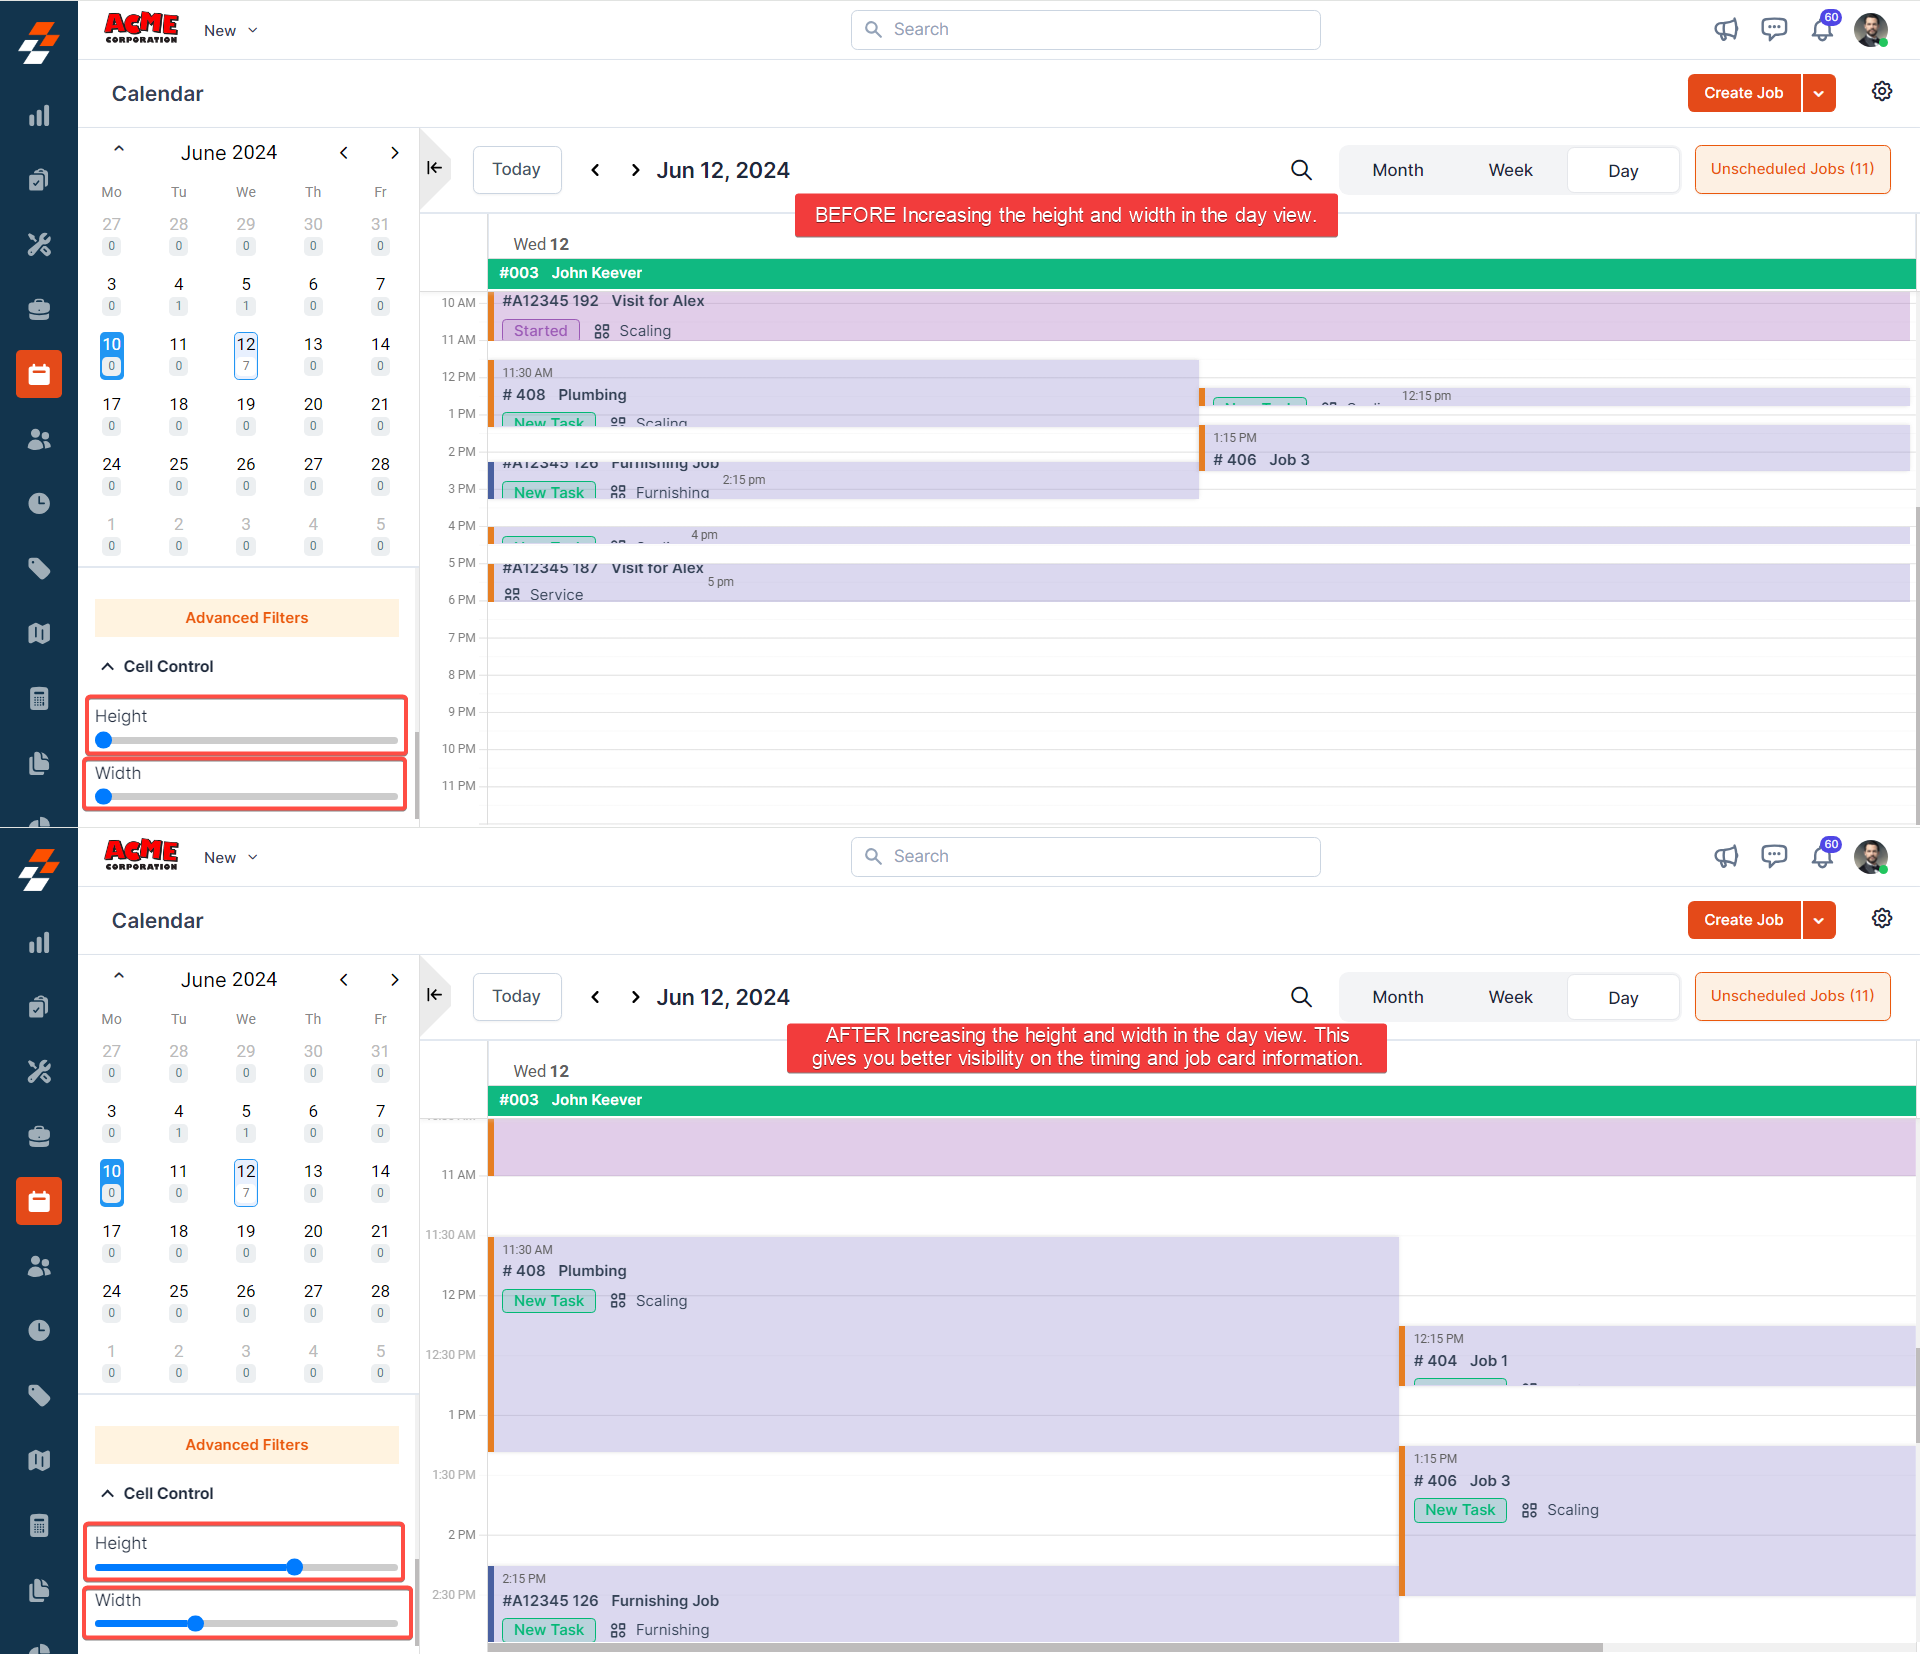Image resolution: width=1920 pixels, height=1654 pixels.
Task: Switch to Month view in upper calendar
Action: [x=1397, y=170]
